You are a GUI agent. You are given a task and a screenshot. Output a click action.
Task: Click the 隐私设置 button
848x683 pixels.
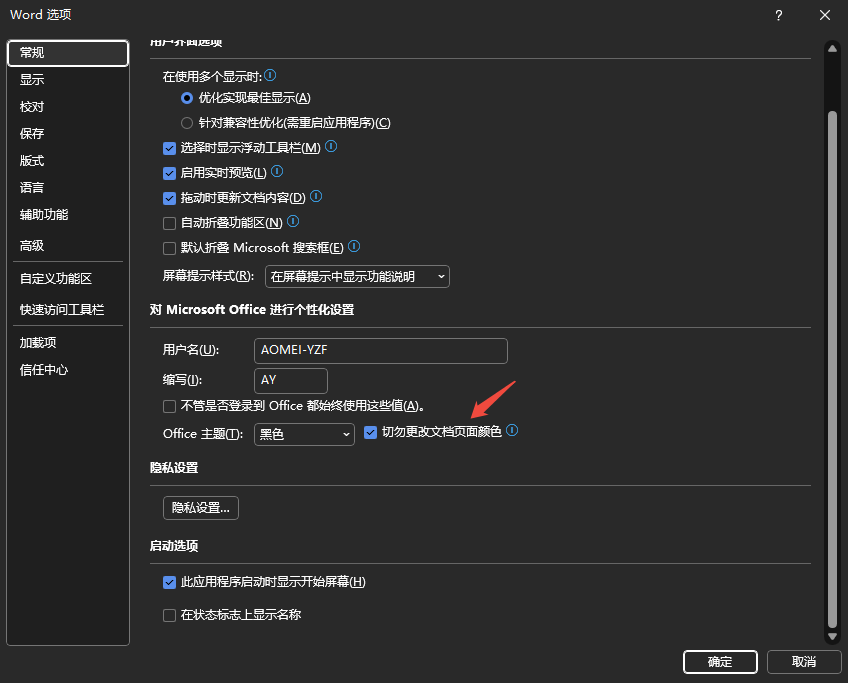click(x=200, y=507)
